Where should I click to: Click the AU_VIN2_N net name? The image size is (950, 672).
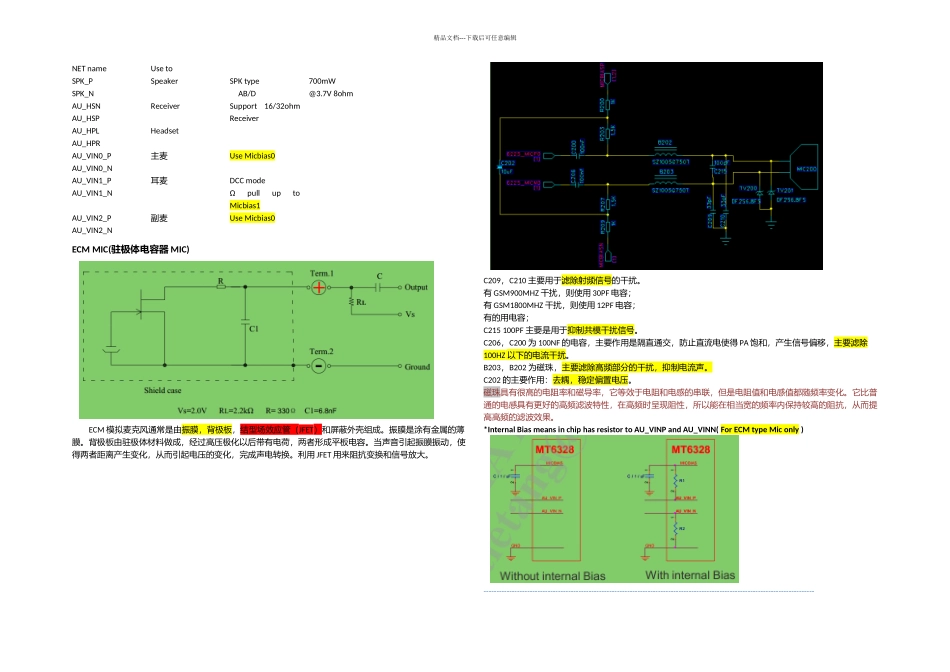[x=92, y=230]
